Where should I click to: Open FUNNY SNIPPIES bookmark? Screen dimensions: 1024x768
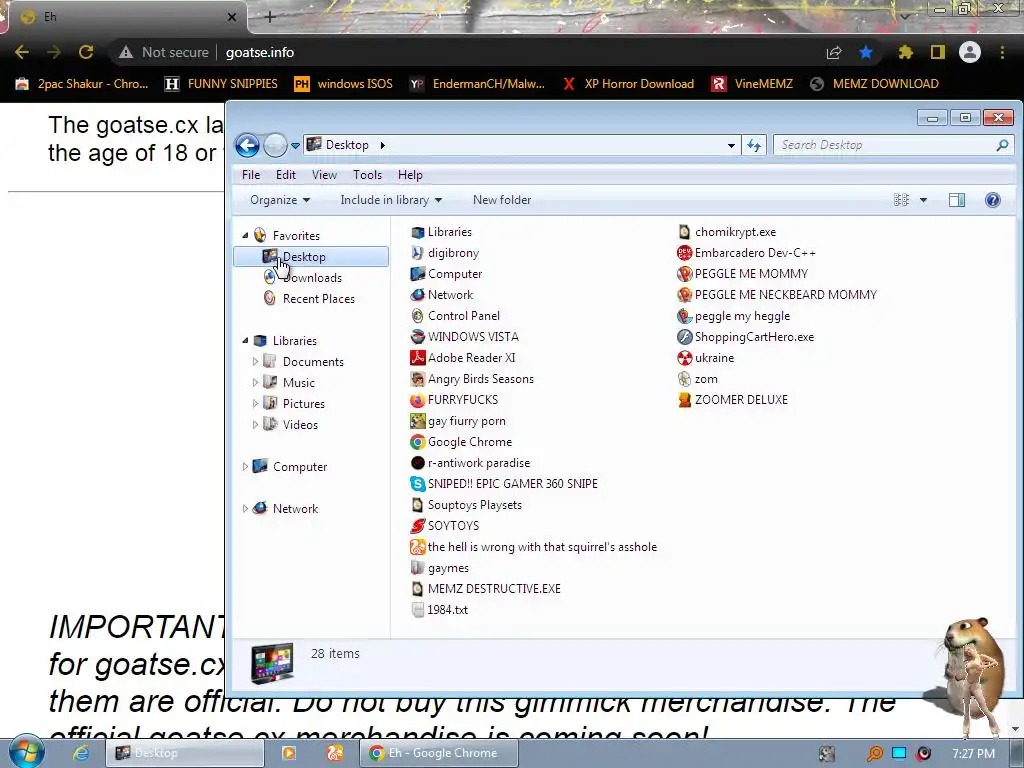tap(221, 84)
